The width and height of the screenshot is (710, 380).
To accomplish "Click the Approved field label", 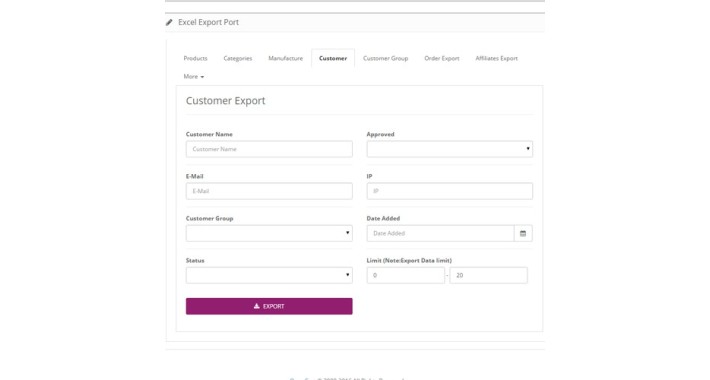I will coord(380,135).
